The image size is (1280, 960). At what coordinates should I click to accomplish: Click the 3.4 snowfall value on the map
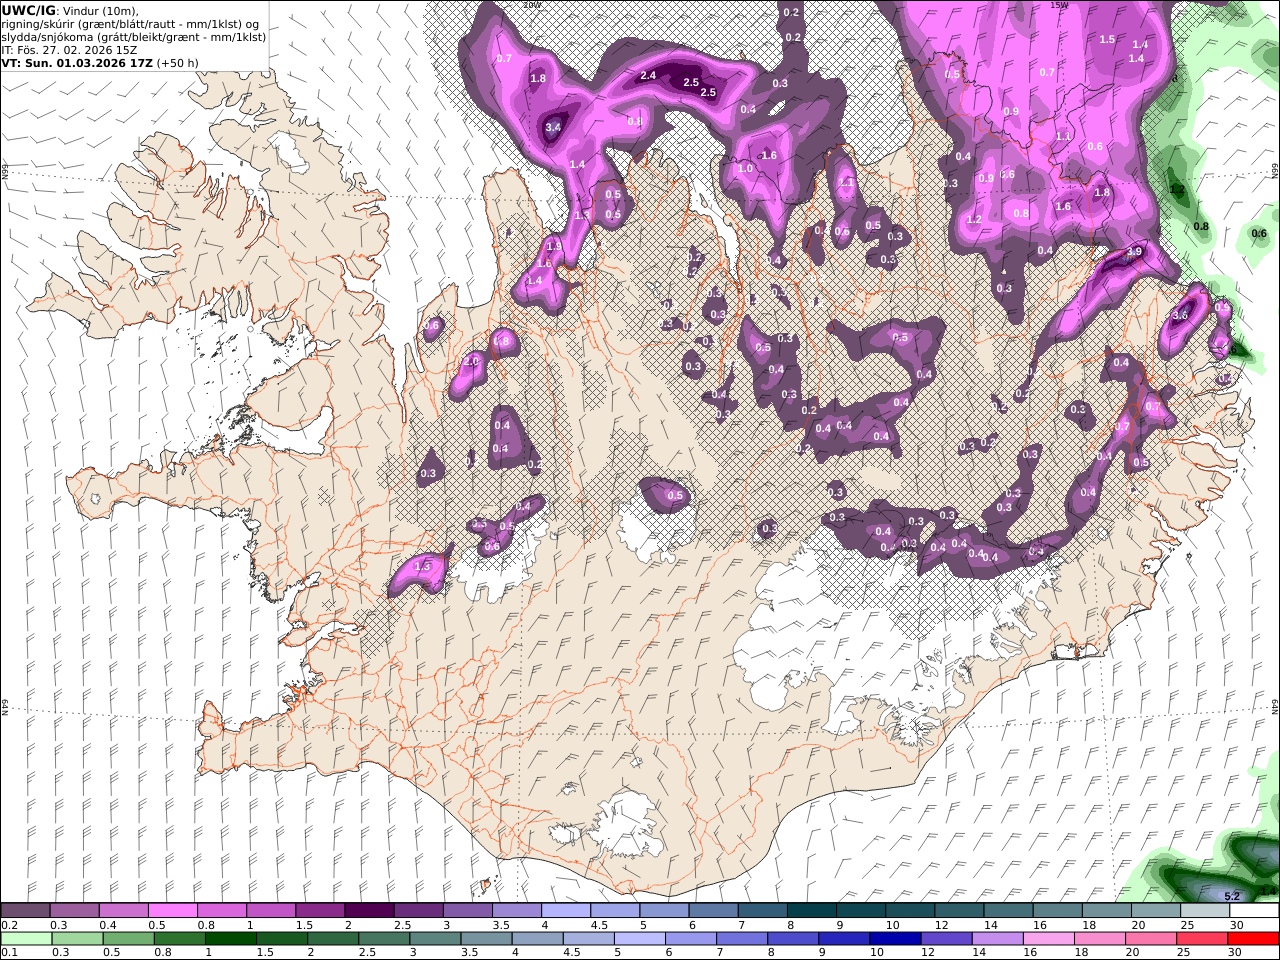point(554,128)
